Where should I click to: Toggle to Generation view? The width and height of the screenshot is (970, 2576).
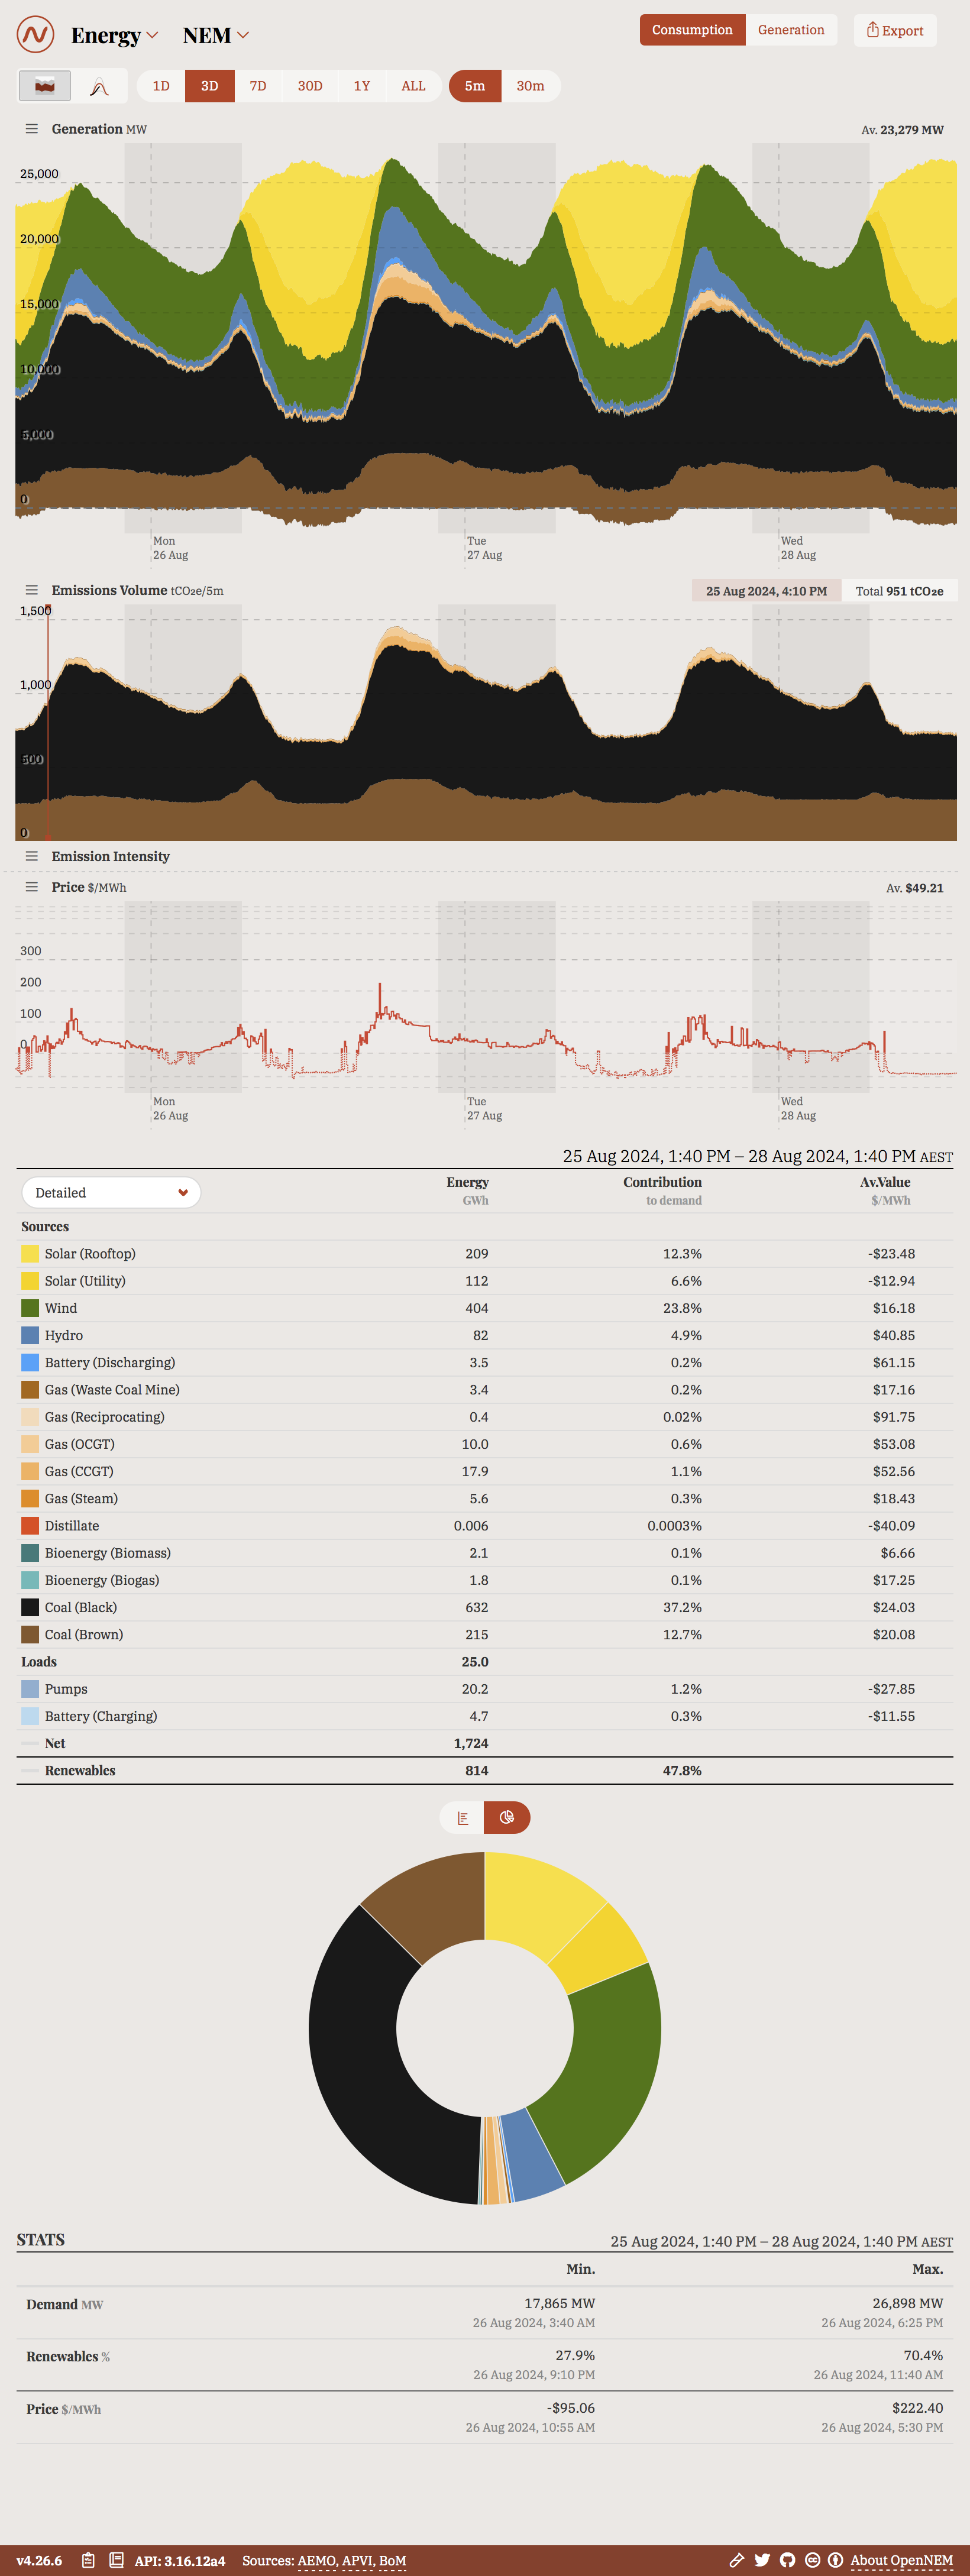tap(790, 30)
